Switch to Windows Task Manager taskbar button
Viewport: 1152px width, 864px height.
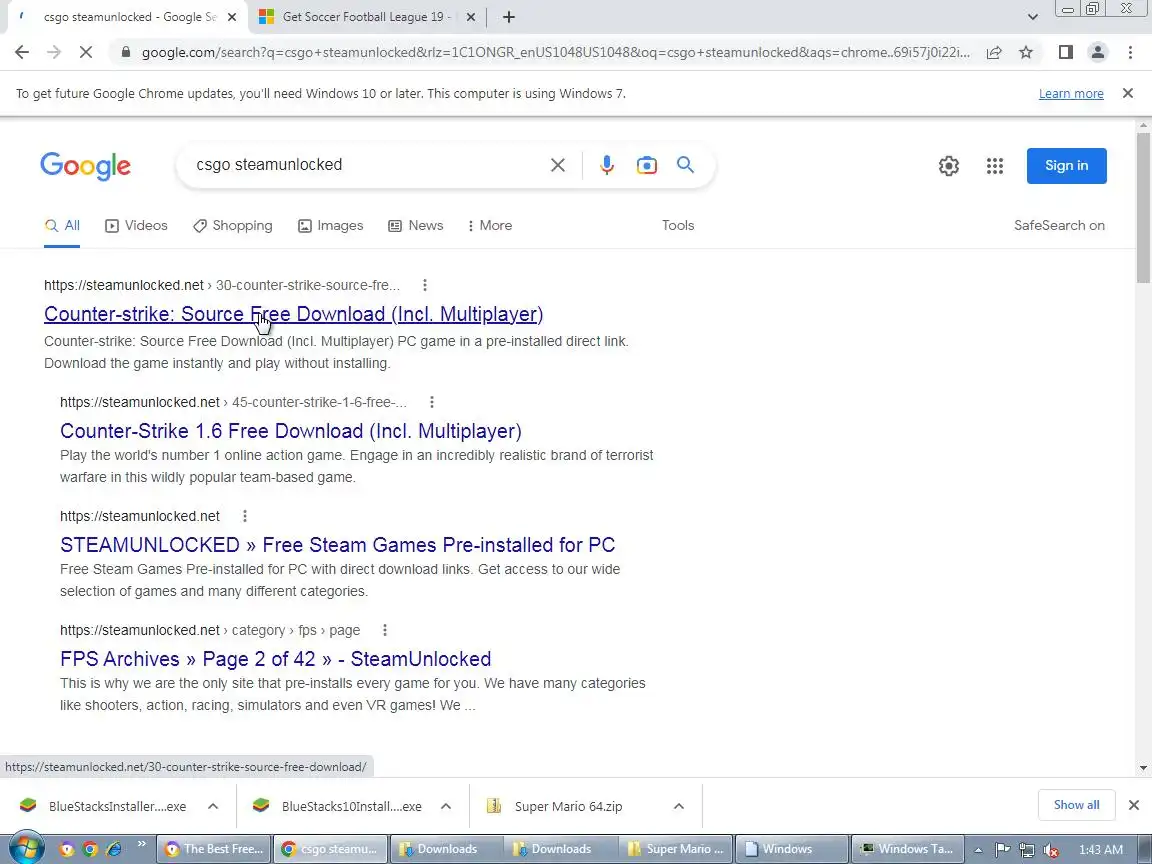click(907, 849)
